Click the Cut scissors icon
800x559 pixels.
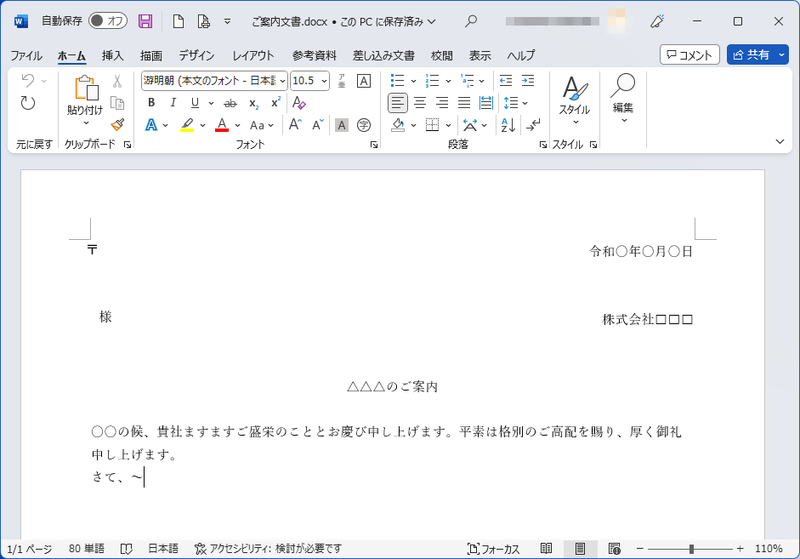point(117,81)
